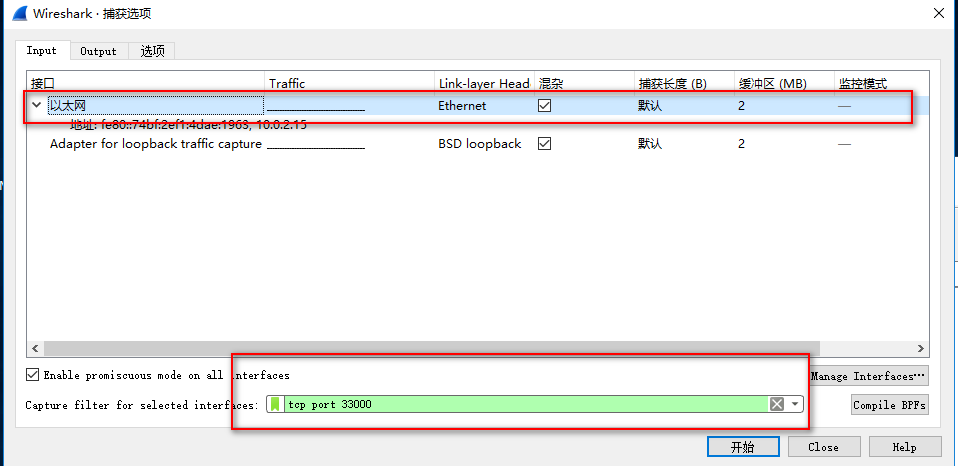
Task: Click into the capture filter input field
Action: 525,404
